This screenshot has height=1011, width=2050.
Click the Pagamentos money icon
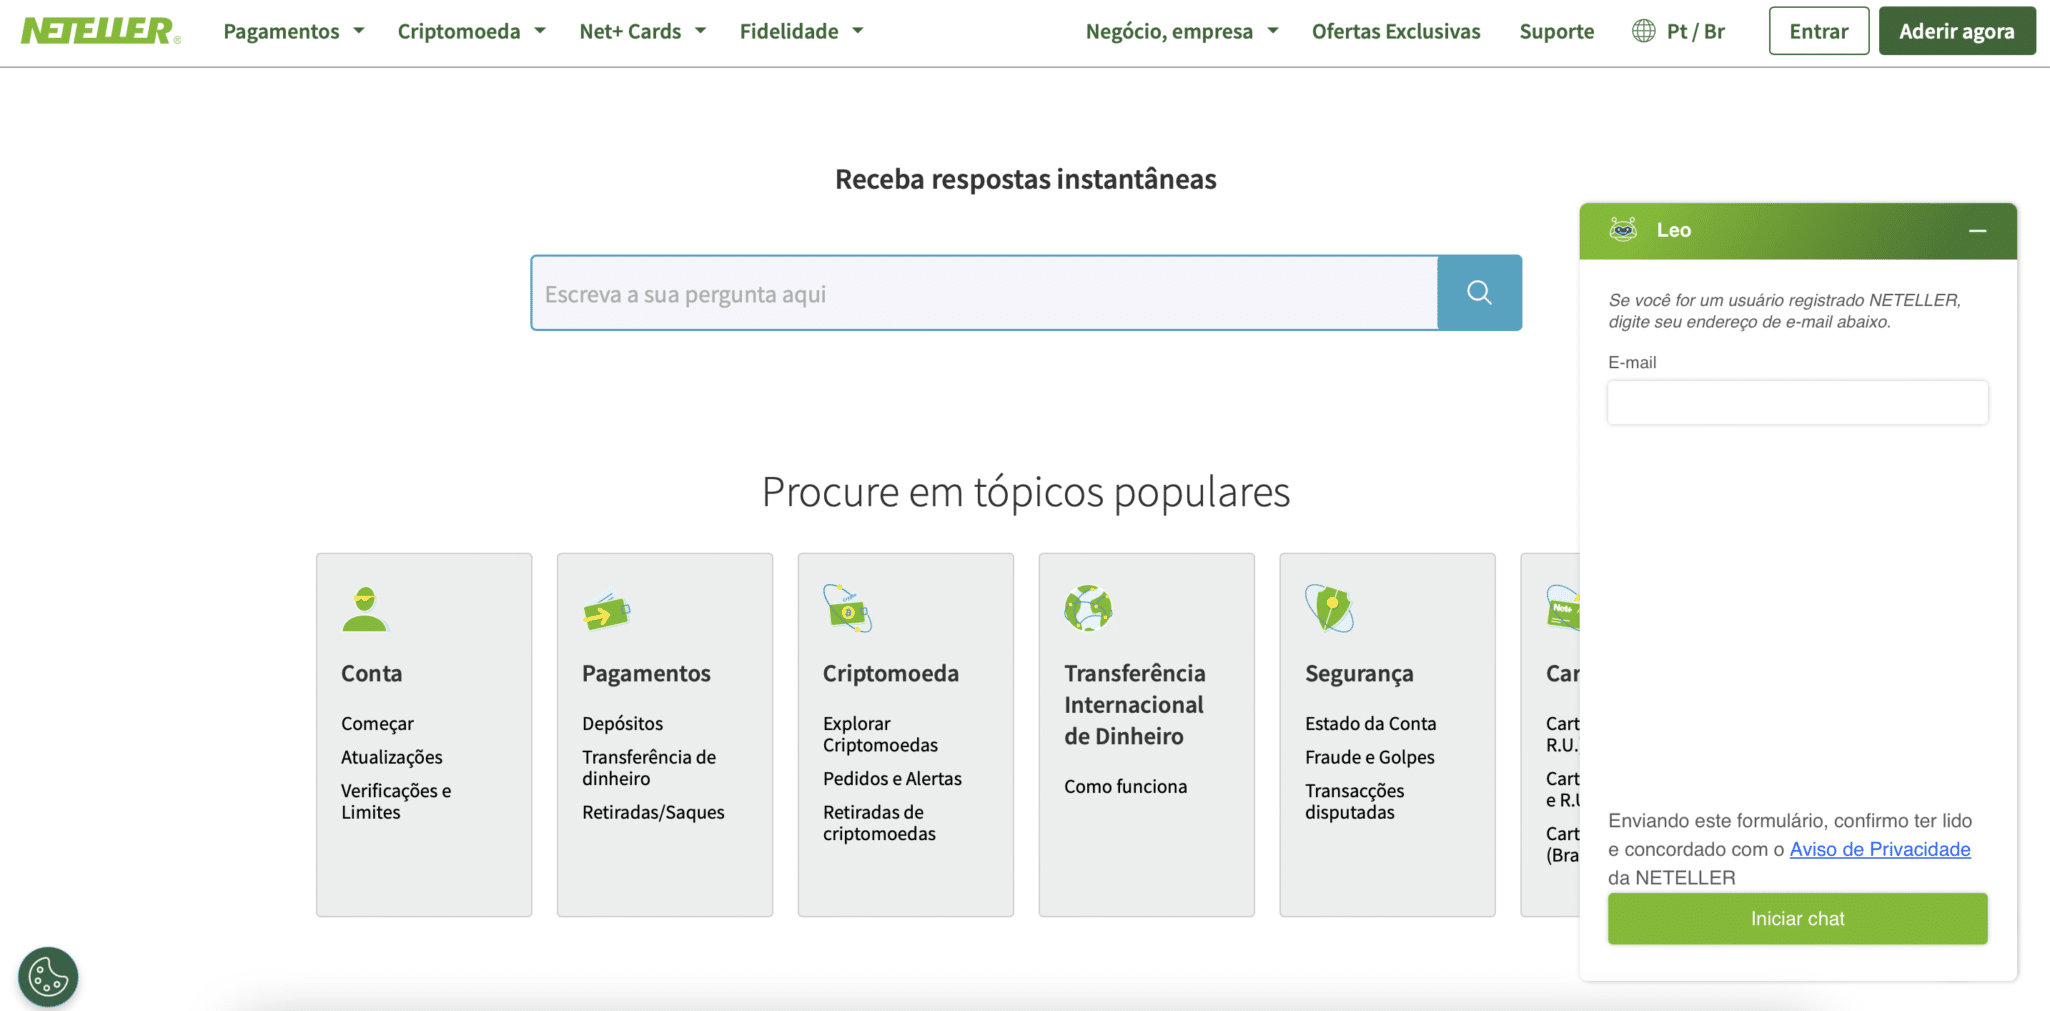pyautogui.click(x=606, y=610)
